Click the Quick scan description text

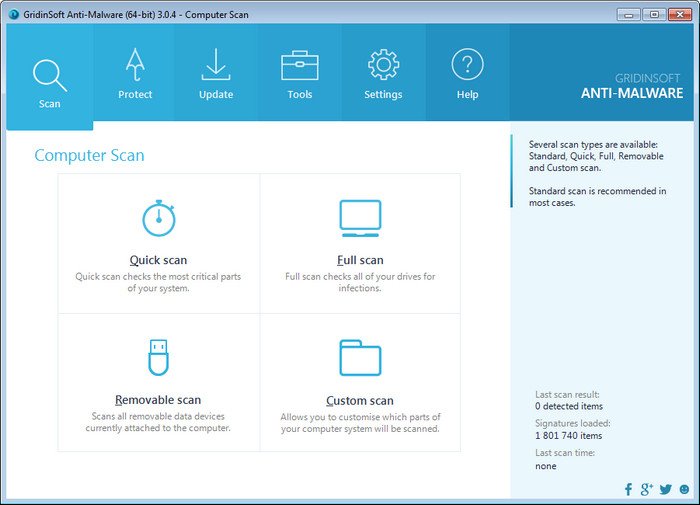[158, 282]
